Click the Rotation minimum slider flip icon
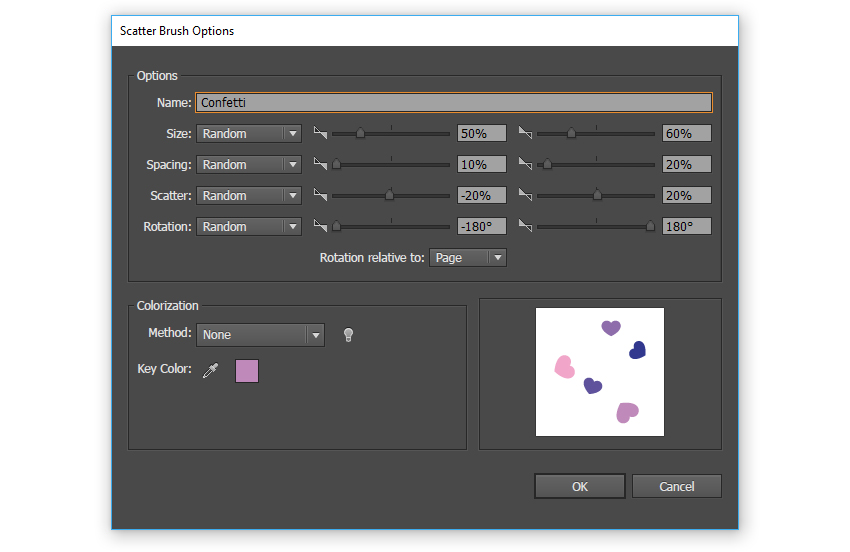The width and height of the screenshot is (850, 552). [320, 226]
